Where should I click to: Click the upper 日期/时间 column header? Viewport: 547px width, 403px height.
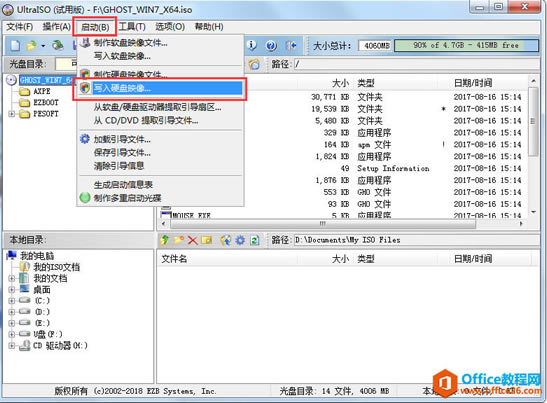[473, 83]
